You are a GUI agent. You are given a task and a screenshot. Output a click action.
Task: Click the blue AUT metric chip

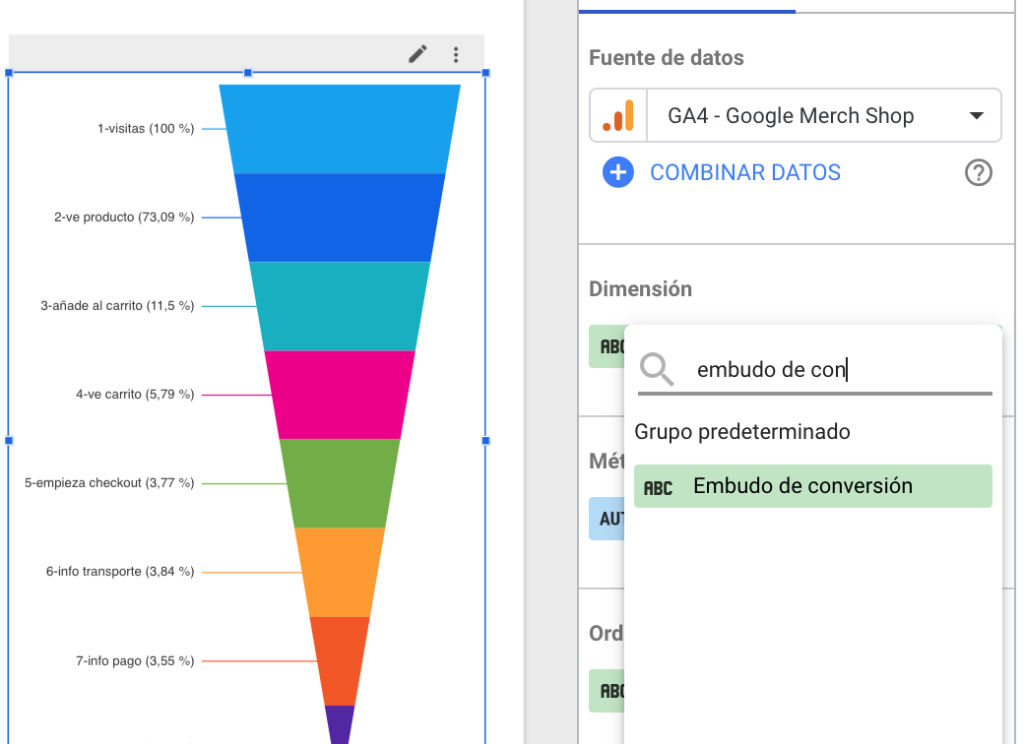coord(606,519)
